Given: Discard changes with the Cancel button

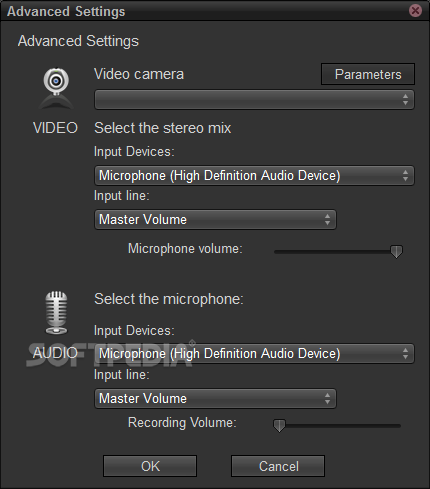Looking at the screenshot, I should tap(278, 466).
